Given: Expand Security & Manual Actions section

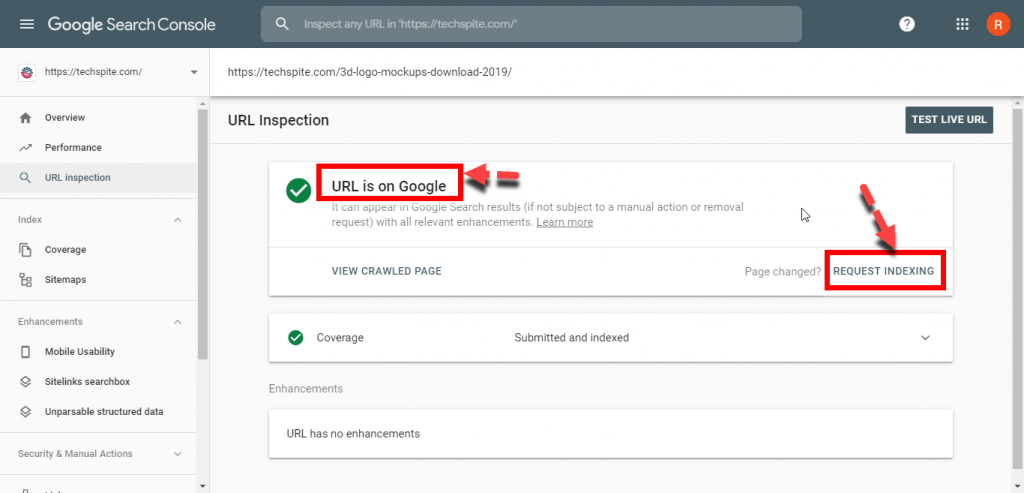Looking at the screenshot, I should [178, 454].
